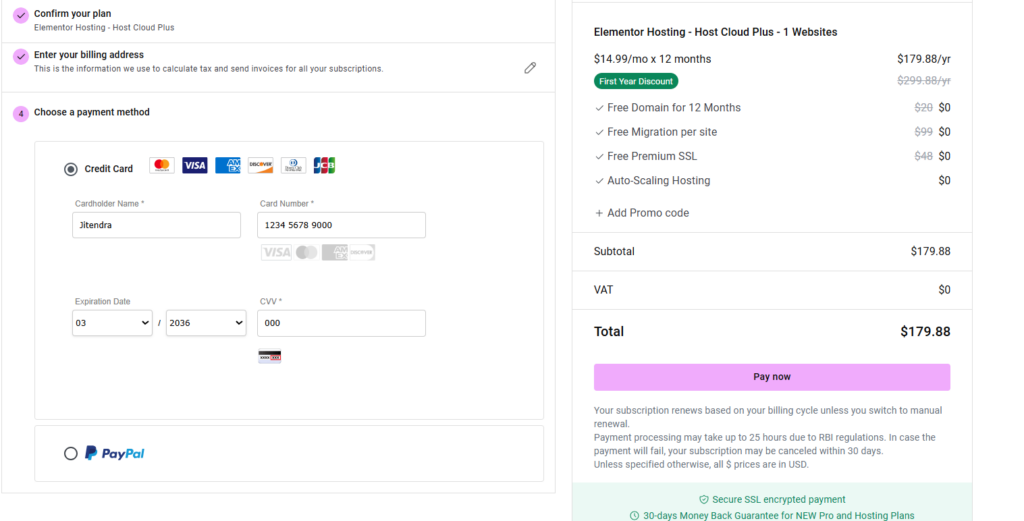
Task: Open the expiration year dropdown
Action: 206,323
